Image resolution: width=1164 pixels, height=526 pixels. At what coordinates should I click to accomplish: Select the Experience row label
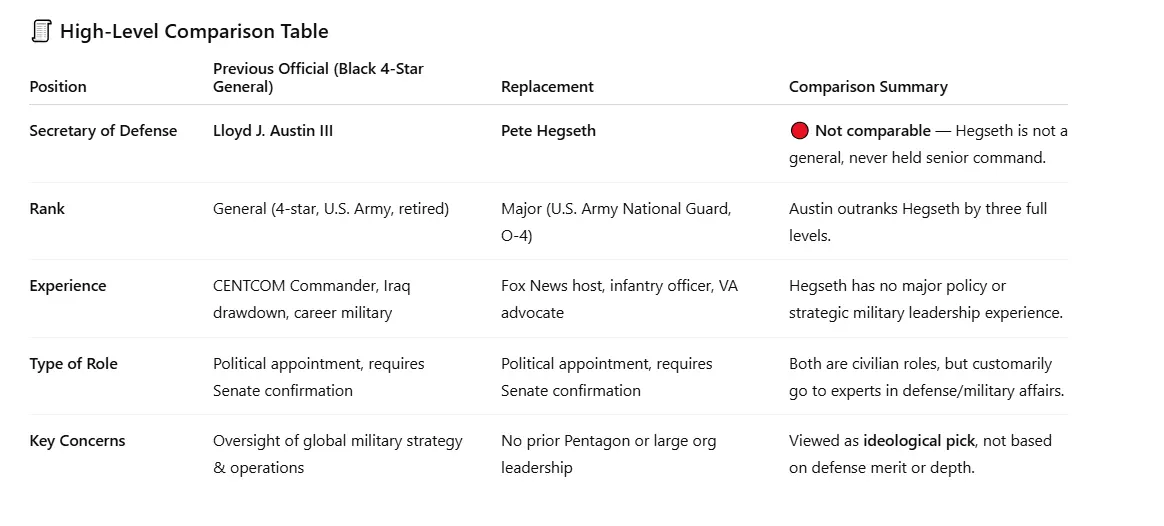pyautogui.click(x=68, y=286)
